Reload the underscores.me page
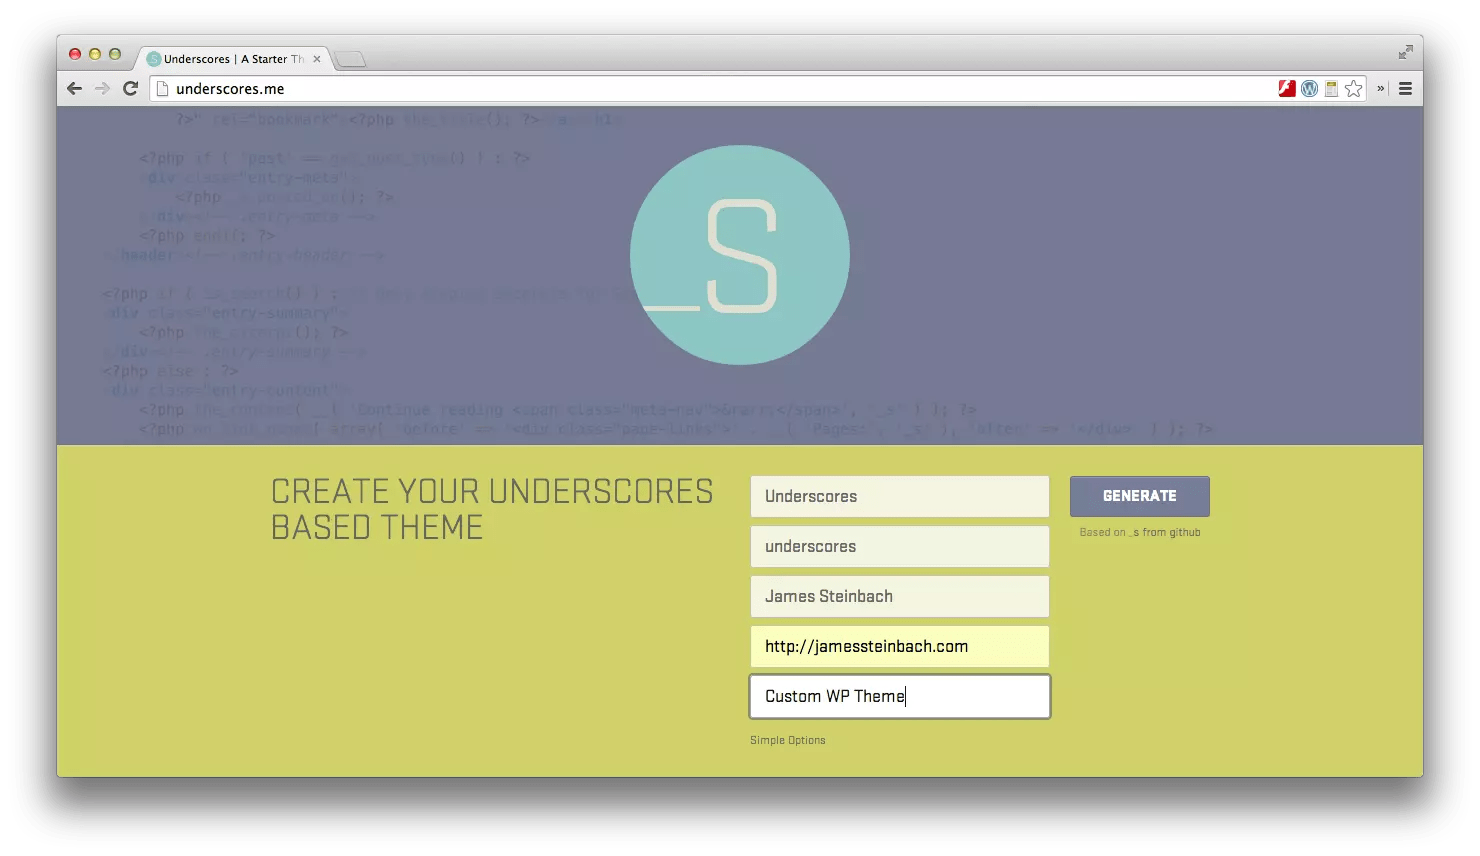The image size is (1480, 856). coord(130,89)
